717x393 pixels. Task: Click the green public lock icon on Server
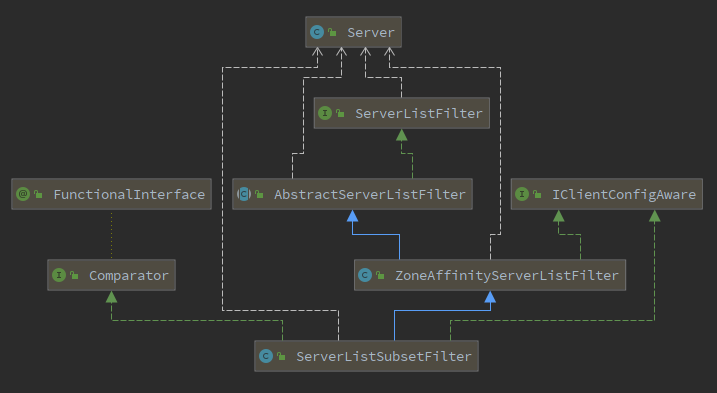(x=332, y=32)
